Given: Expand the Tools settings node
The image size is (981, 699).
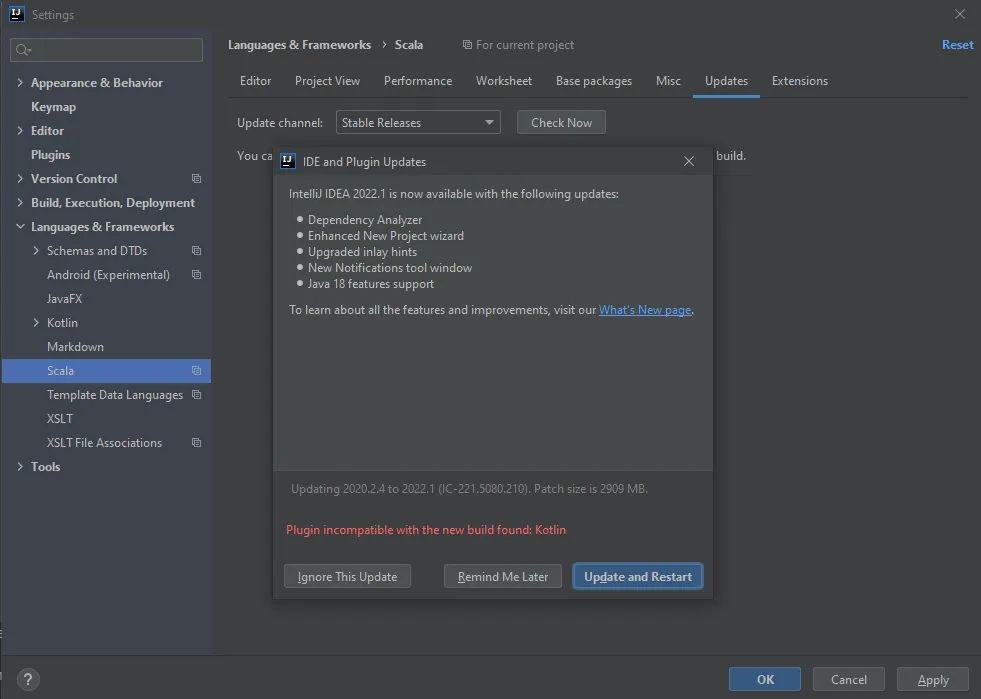Looking at the screenshot, I should click(x=20, y=467).
